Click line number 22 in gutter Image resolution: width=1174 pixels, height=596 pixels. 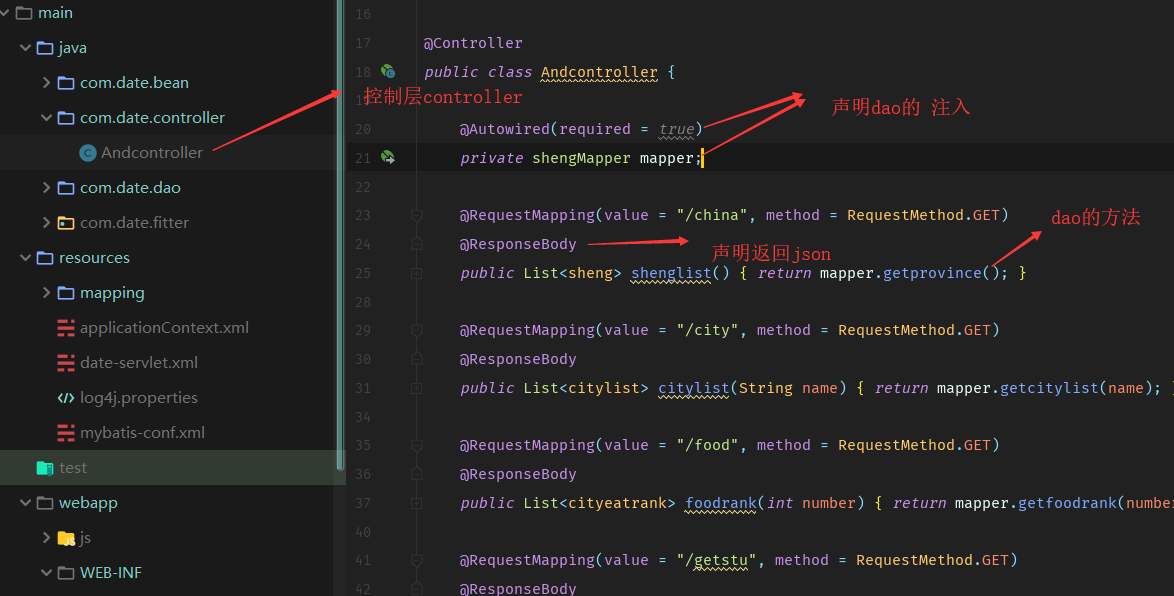click(363, 187)
